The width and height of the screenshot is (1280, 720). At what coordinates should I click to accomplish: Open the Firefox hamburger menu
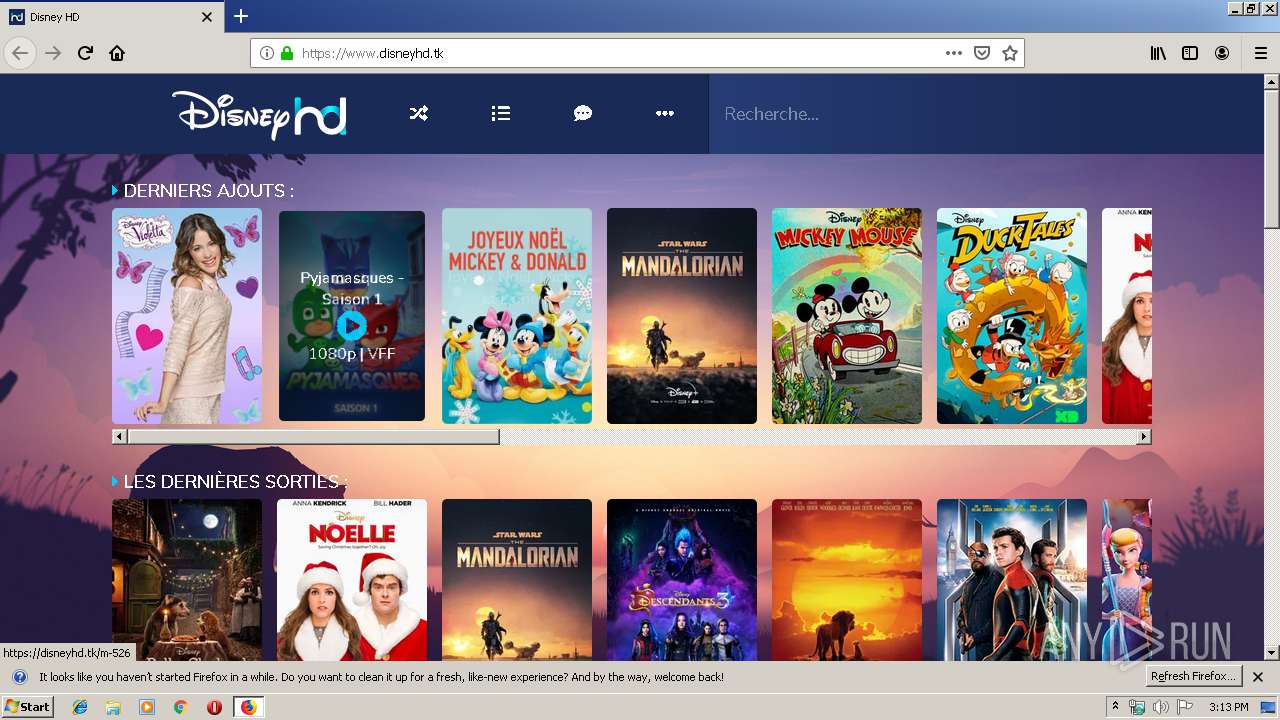tap(1261, 53)
